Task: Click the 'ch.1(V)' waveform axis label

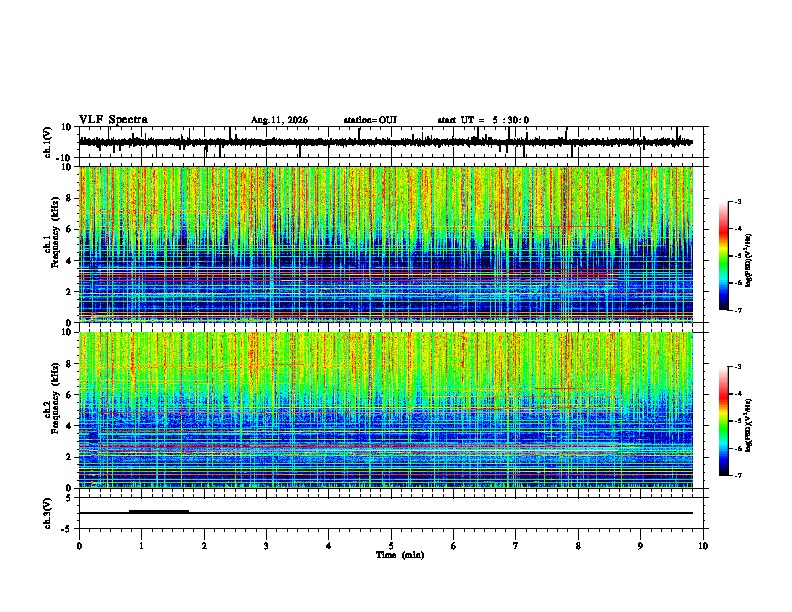Action: click(48, 142)
